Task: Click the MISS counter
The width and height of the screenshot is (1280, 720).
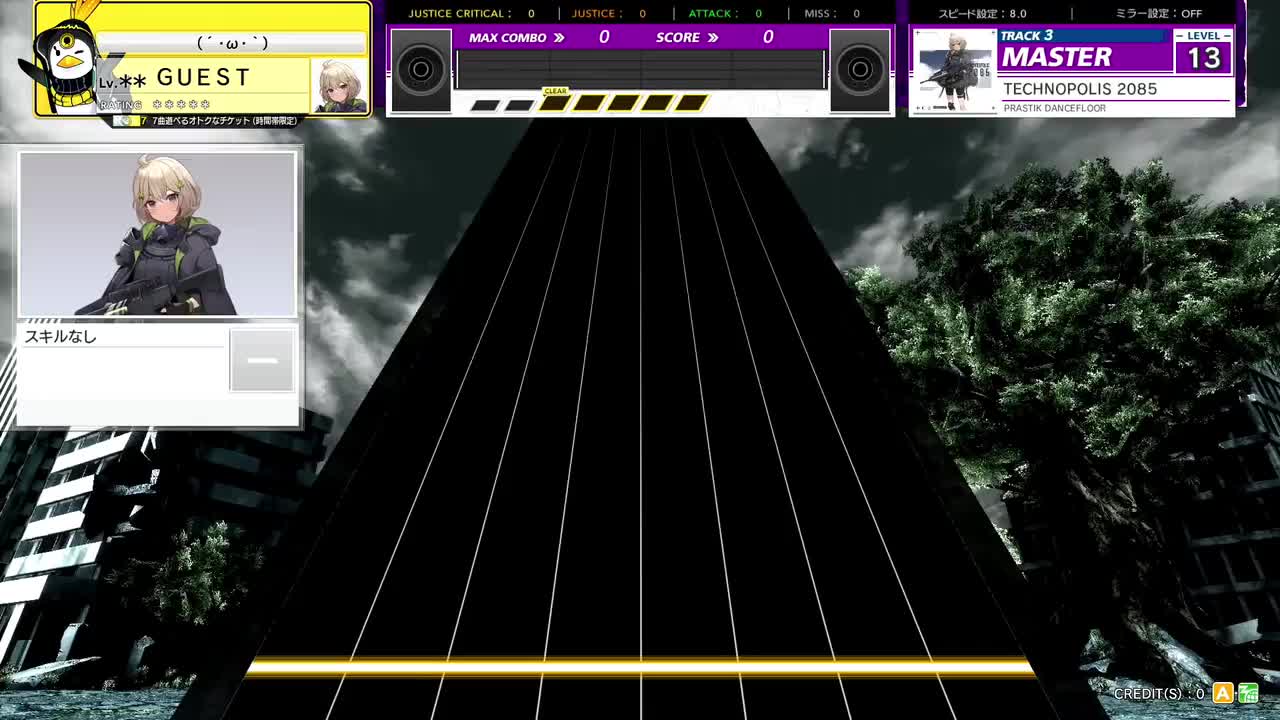Action: (x=832, y=13)
